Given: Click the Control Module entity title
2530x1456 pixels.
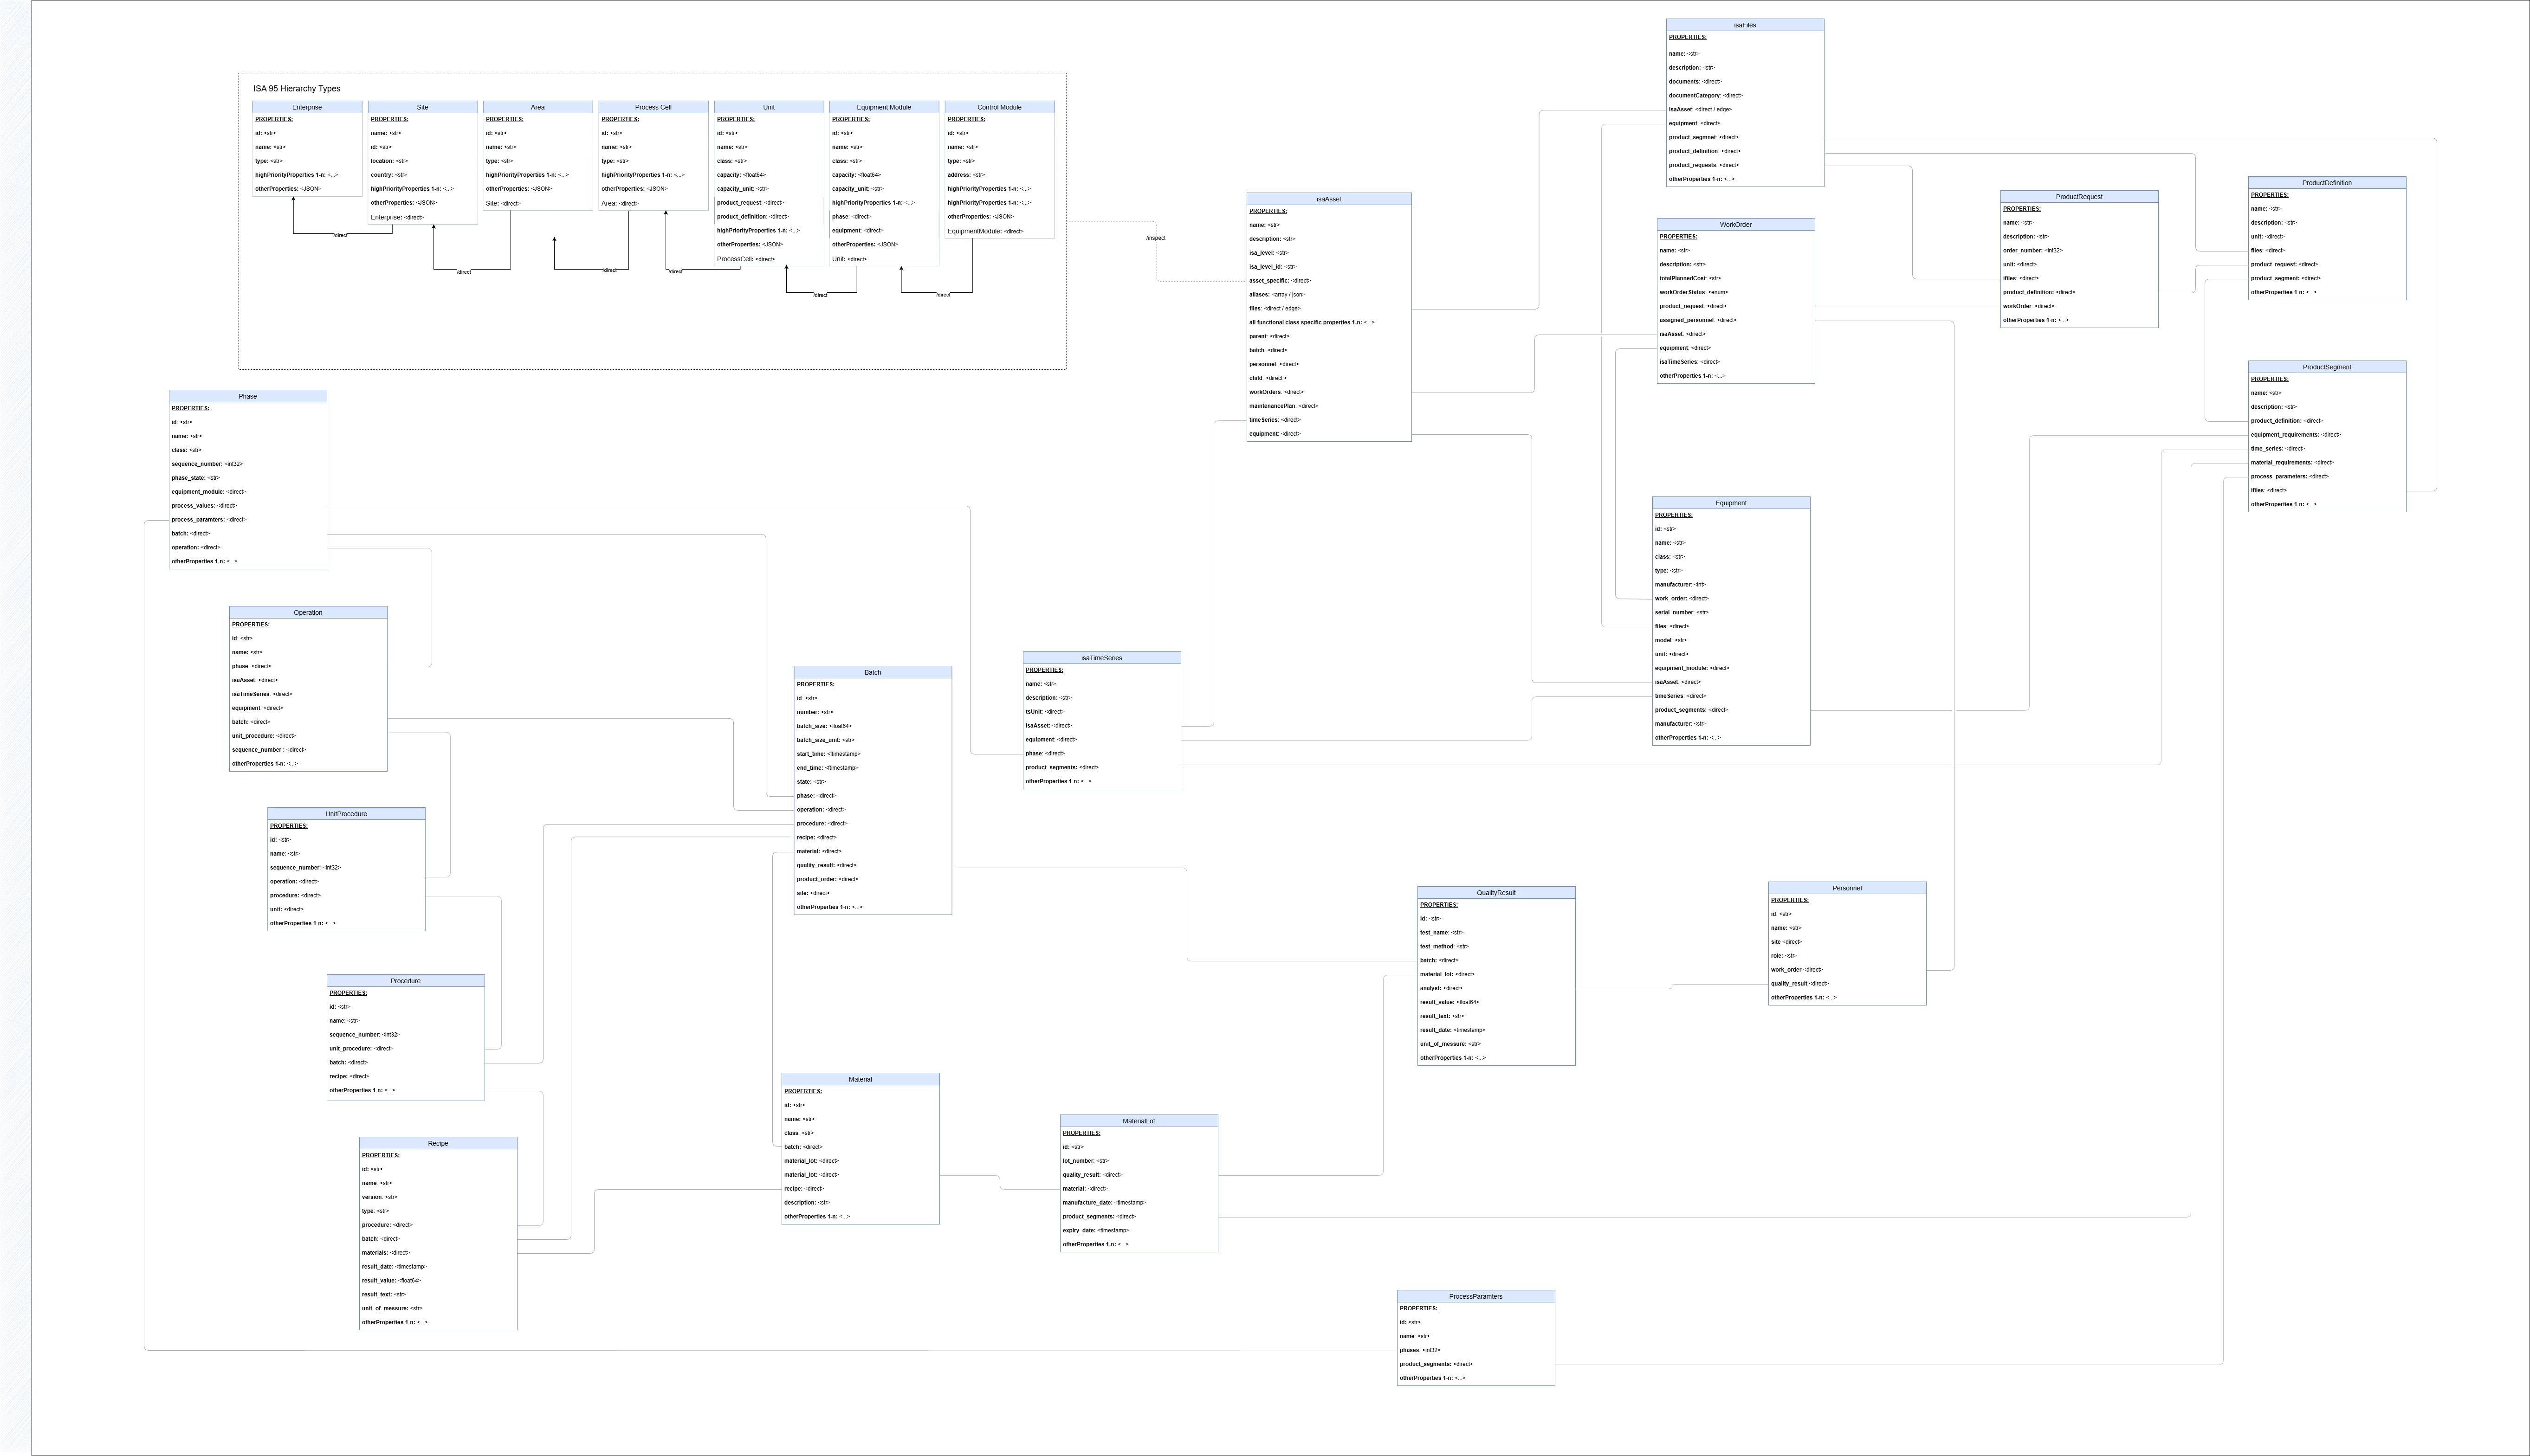Looking at the screenshot, I should [x=999, y=107].
